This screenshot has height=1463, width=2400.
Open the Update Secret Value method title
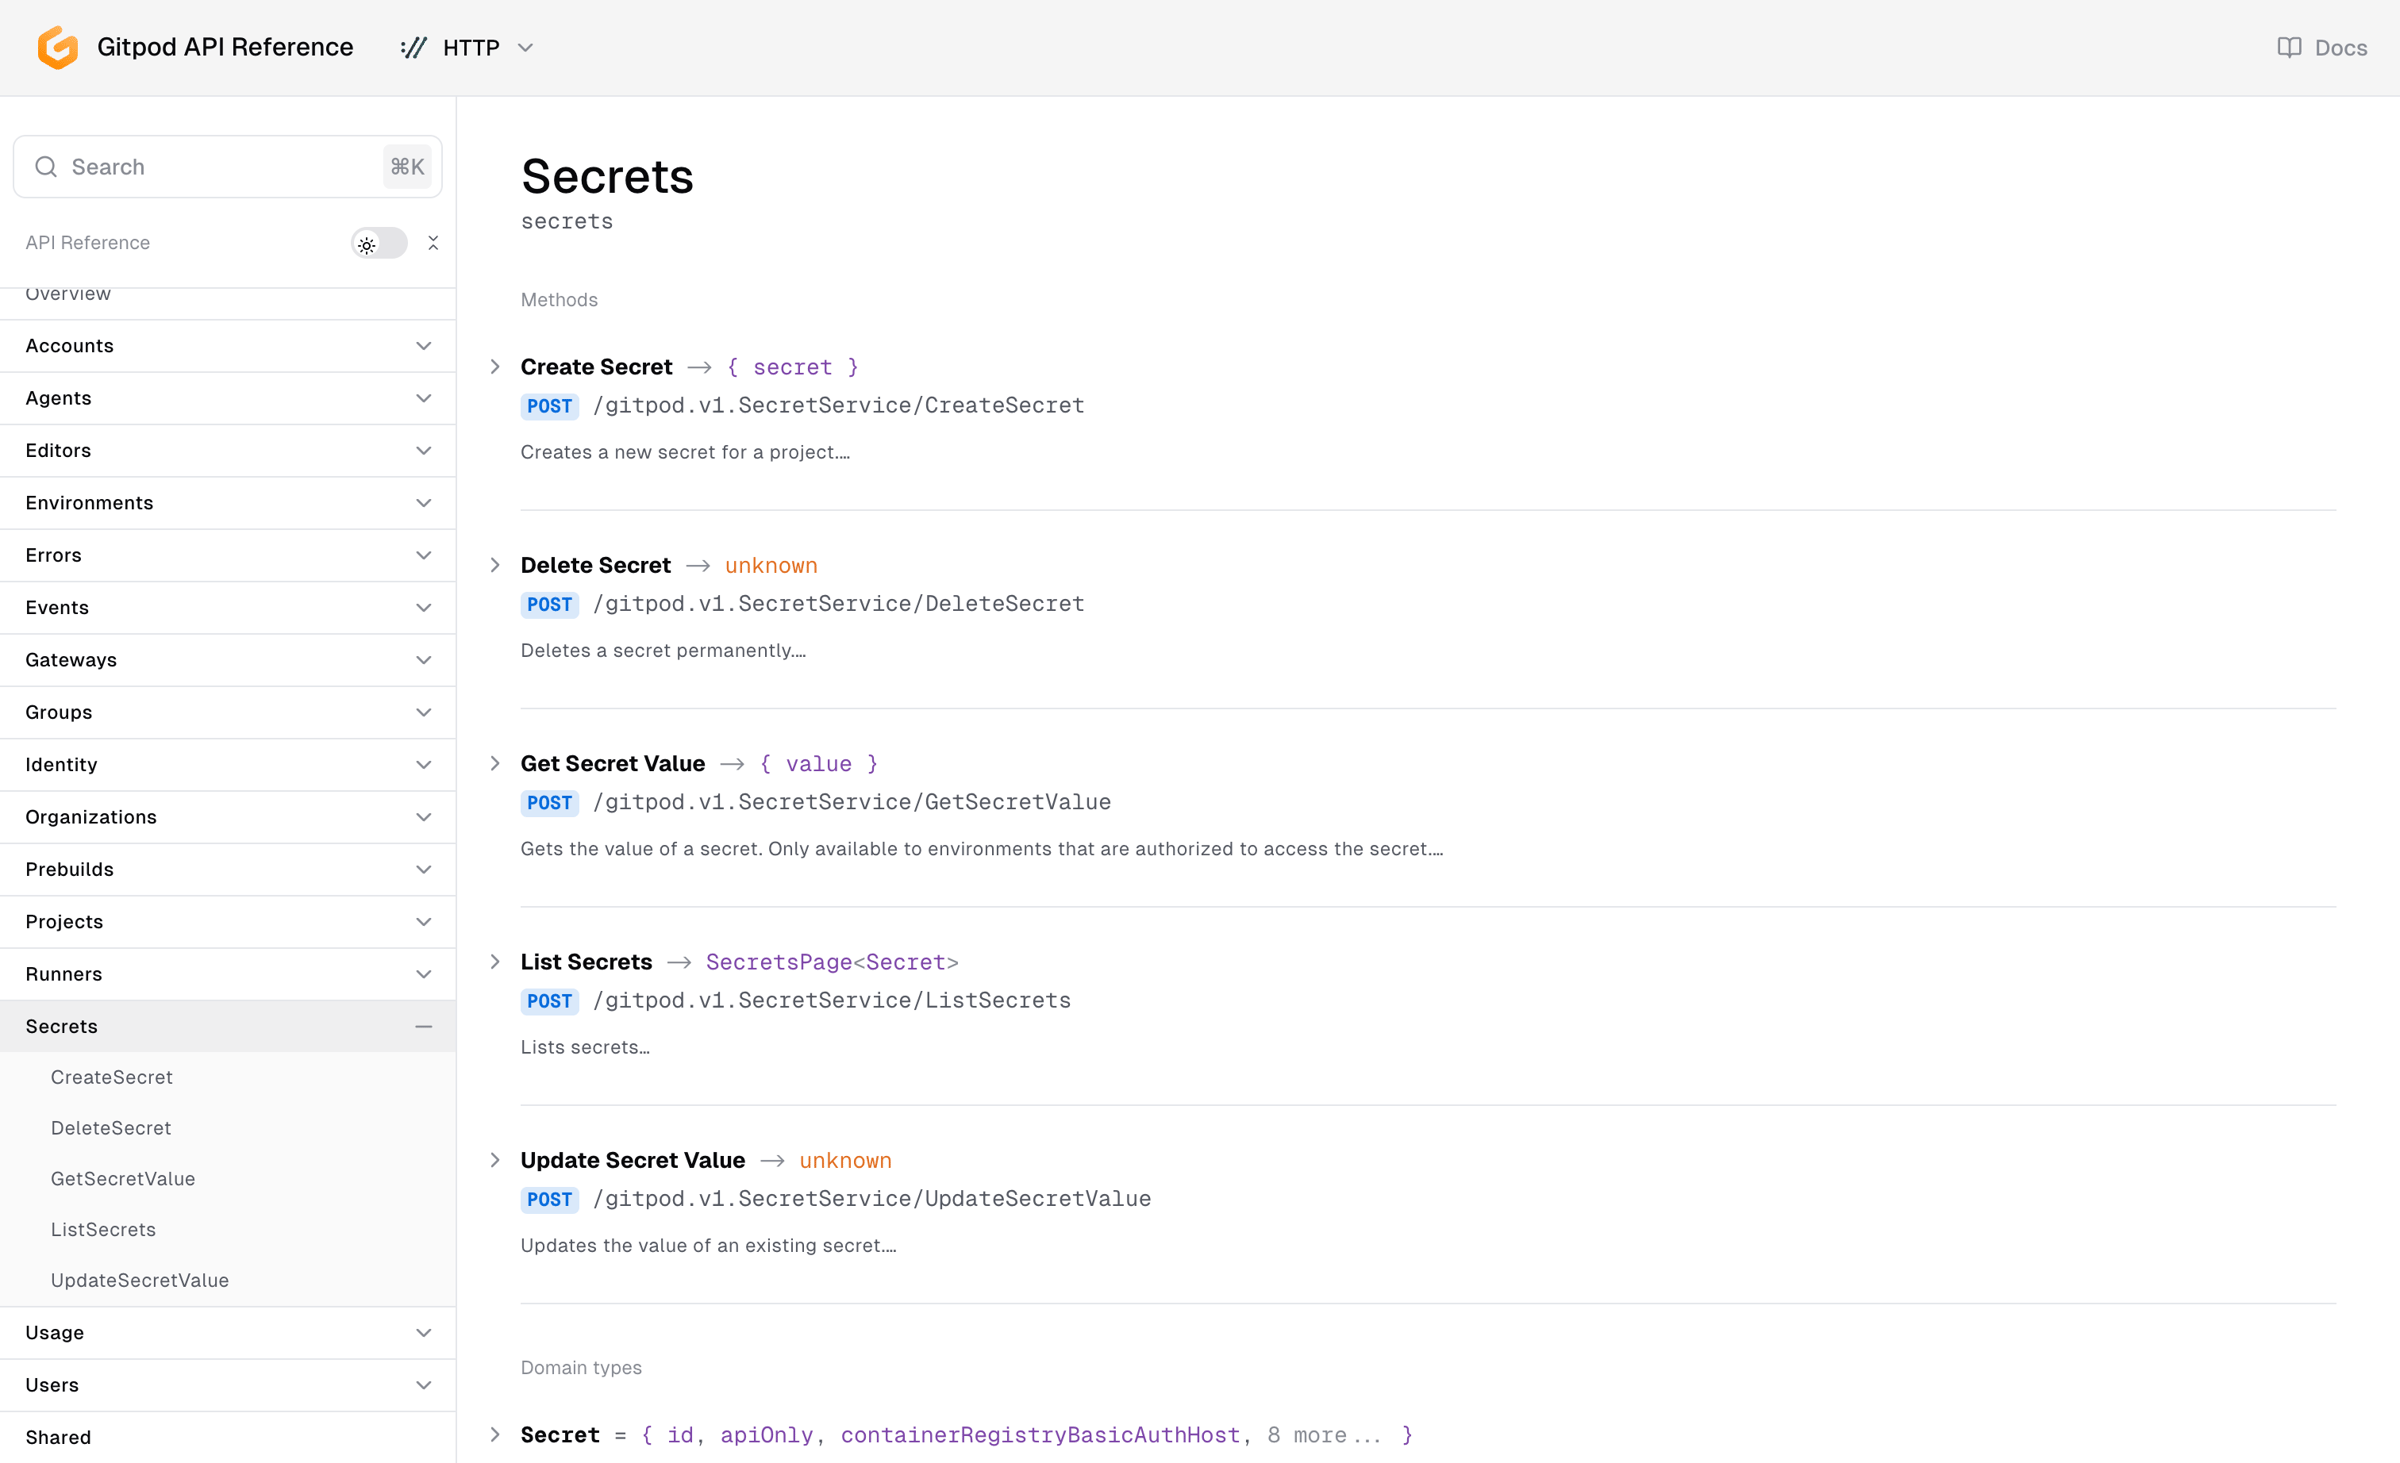[633, 1160]
